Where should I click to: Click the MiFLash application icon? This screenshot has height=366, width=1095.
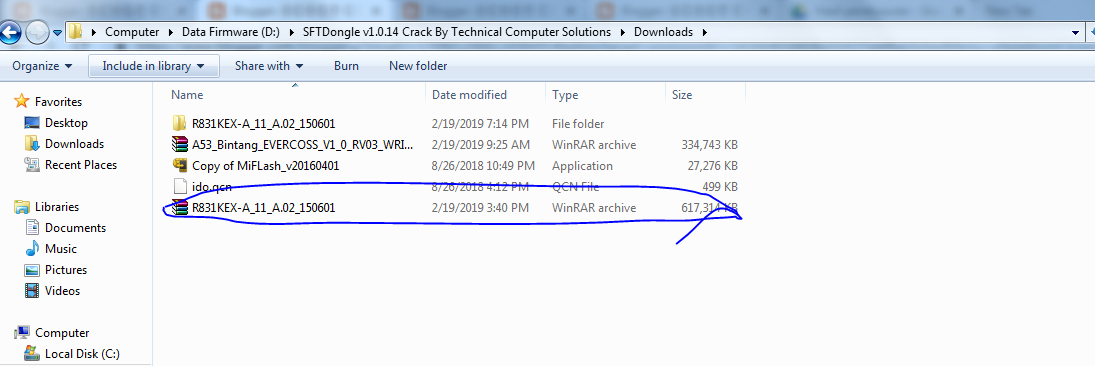[180, 166]
